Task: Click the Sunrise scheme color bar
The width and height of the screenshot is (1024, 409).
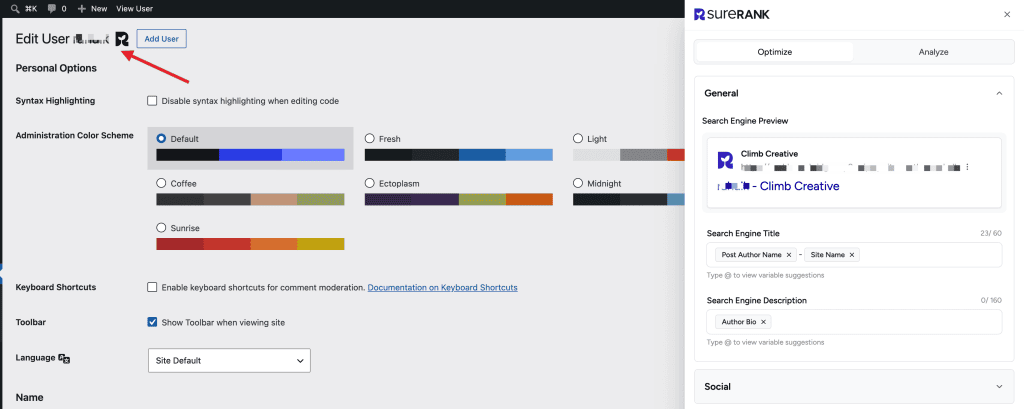Action: point(250,244)
